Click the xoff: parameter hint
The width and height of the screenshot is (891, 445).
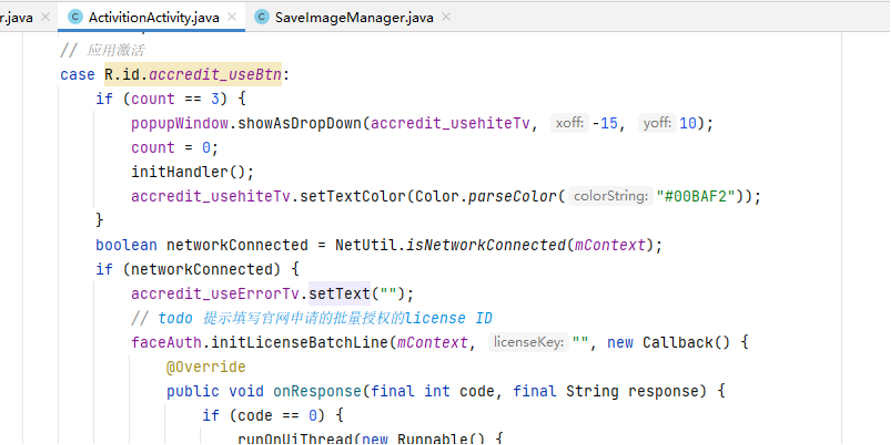pyautogui.click(x=570, y=123)
